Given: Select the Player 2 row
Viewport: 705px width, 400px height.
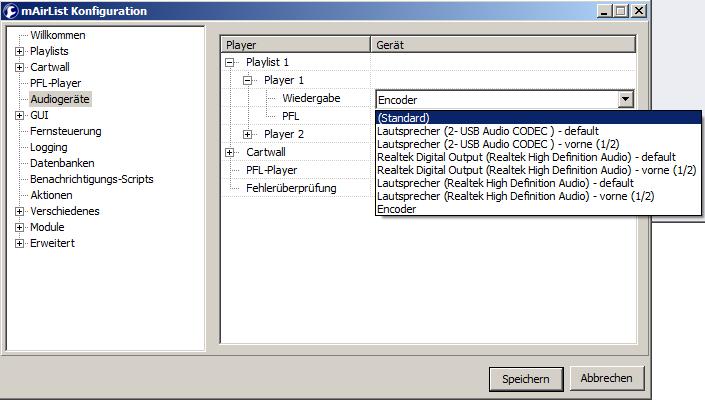Looking at the screenshot, I should (284, 134).
